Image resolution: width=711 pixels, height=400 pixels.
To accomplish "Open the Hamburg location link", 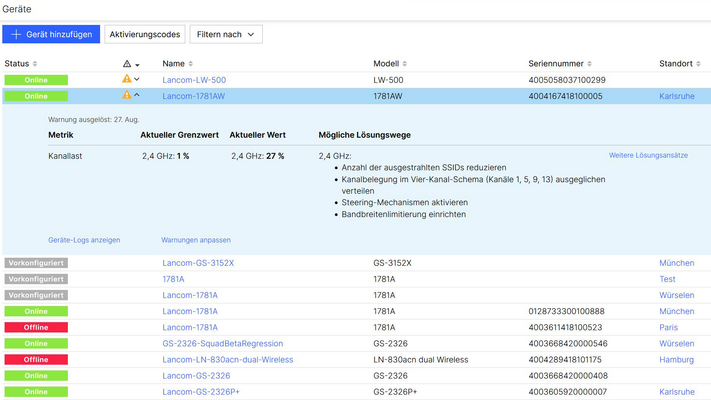I will [677, 359].
